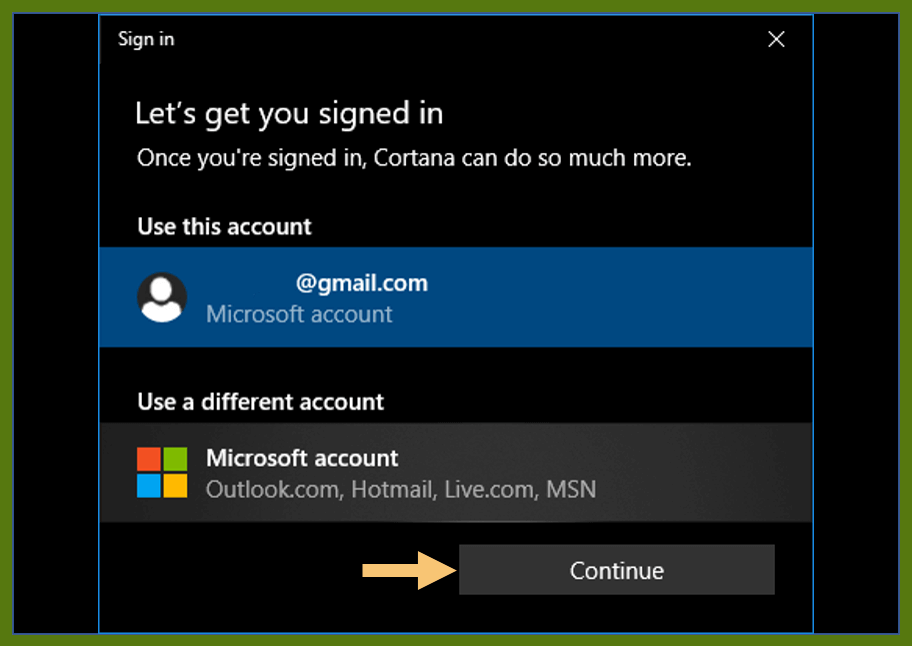912x646 pixels.
Task: Click the red square in the Microsoft logo
Action: [x=148, y=459]
